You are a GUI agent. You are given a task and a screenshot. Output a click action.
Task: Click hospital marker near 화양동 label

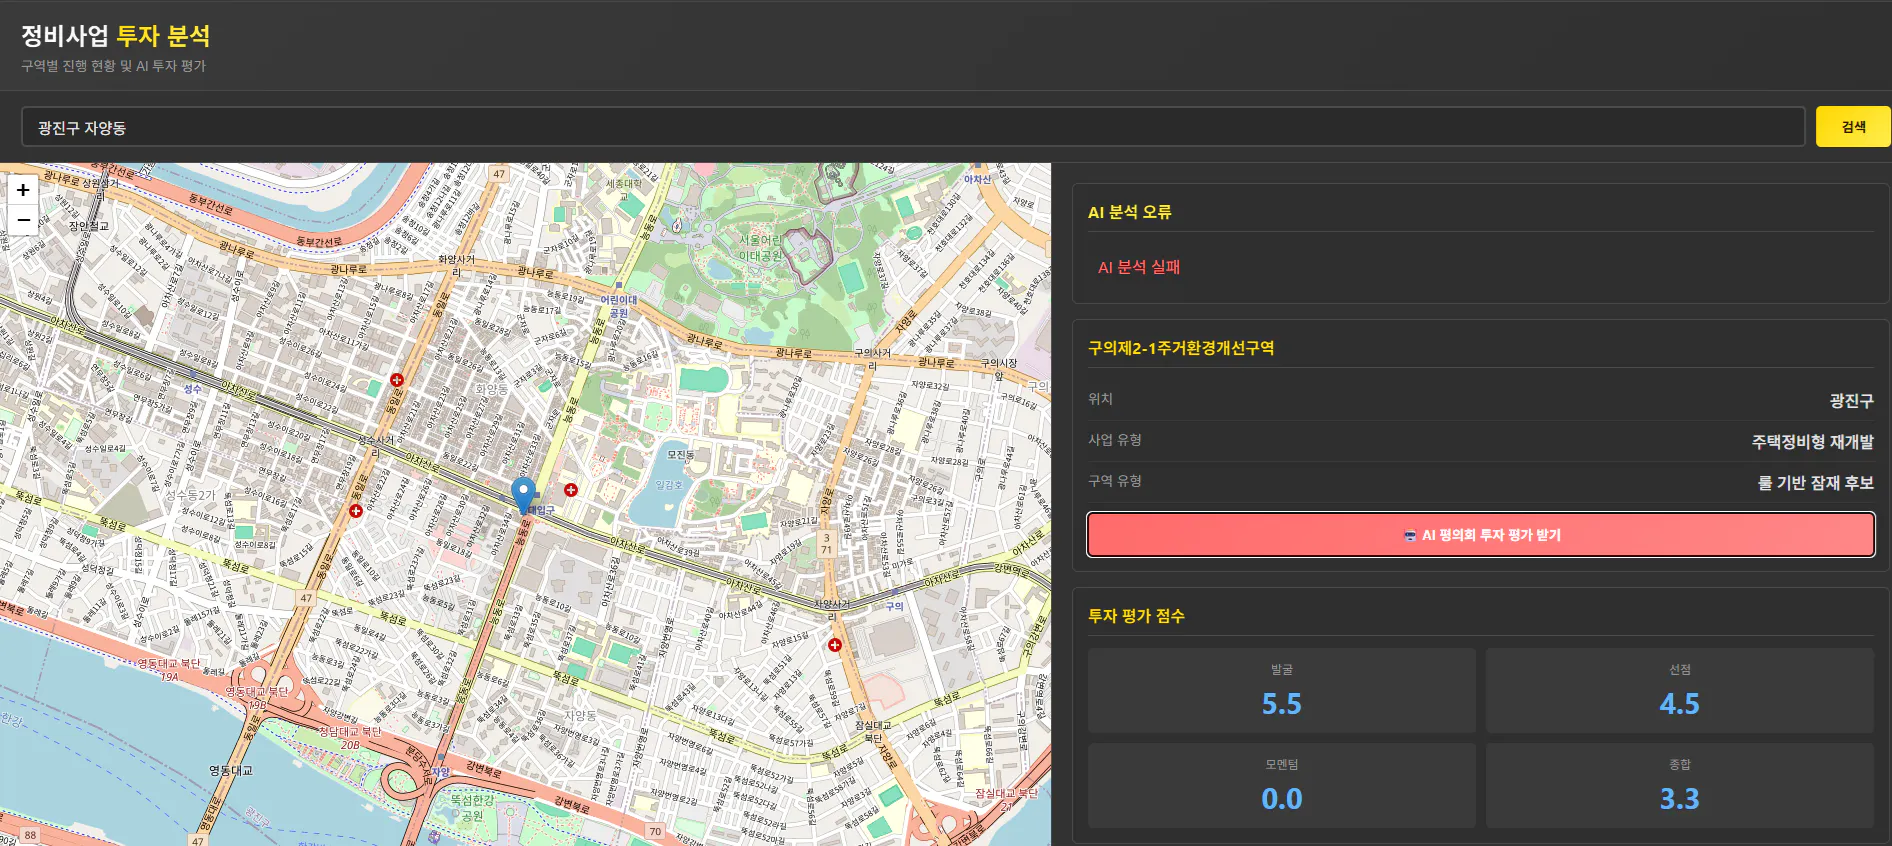(397, 380)
